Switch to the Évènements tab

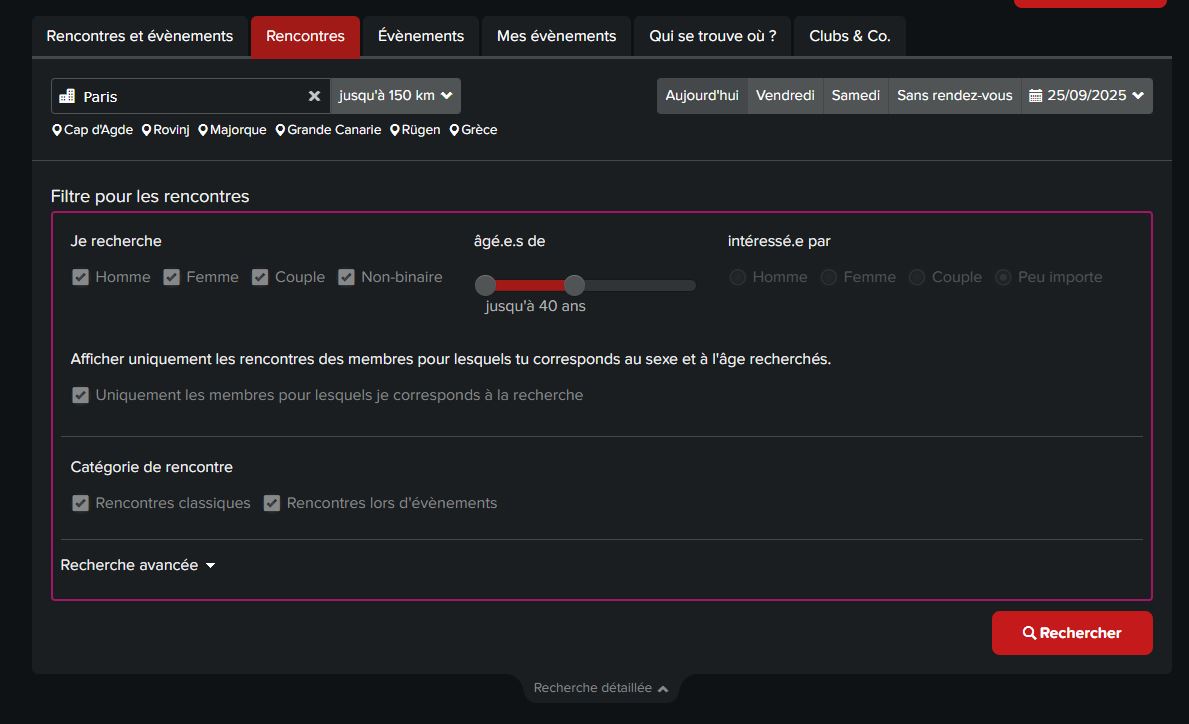click(421, 36)
